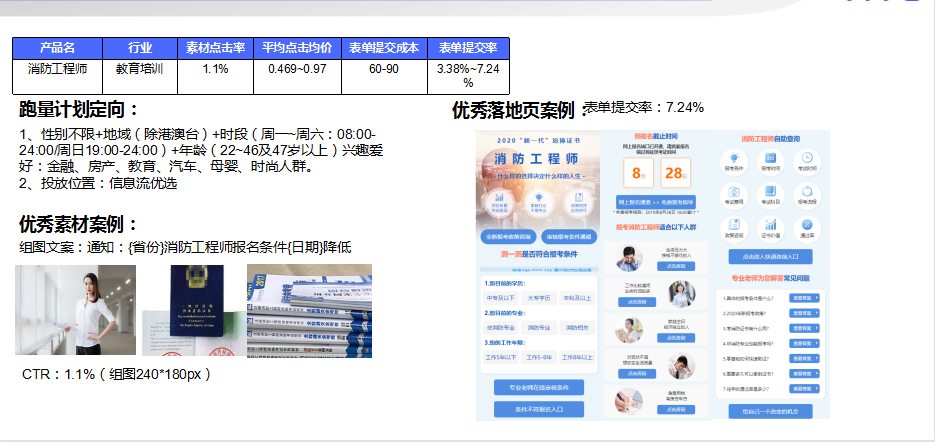Click the calendar 报考时间 icon
935x442 pixels.
click(x=770, y=162)
